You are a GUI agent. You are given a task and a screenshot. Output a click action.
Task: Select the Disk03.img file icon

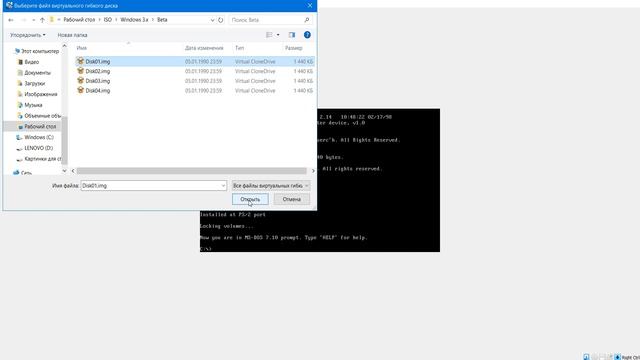(80, 81)
